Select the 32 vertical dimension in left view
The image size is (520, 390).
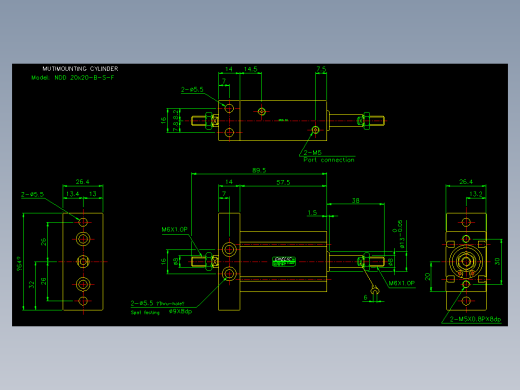click(x=32, y=285)
